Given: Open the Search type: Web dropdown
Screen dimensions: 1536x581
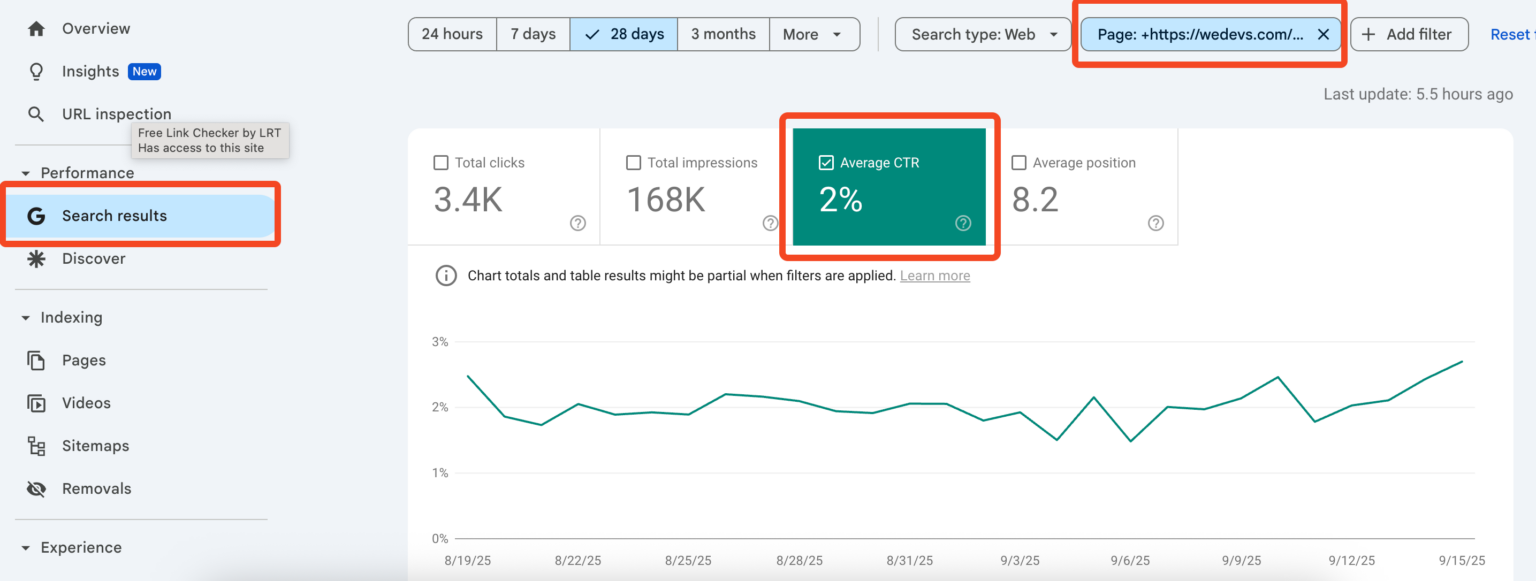Looking at the screenshot, I should coord(982,33).
